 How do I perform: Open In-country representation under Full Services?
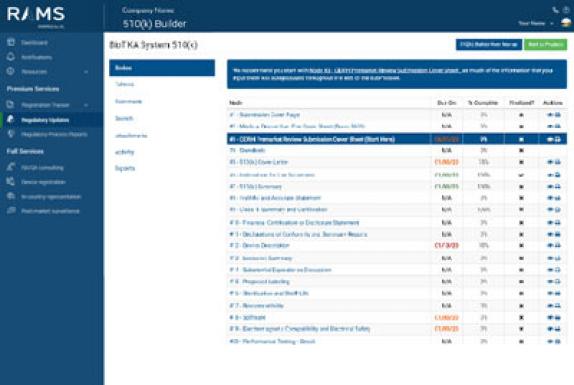[51, 197]
